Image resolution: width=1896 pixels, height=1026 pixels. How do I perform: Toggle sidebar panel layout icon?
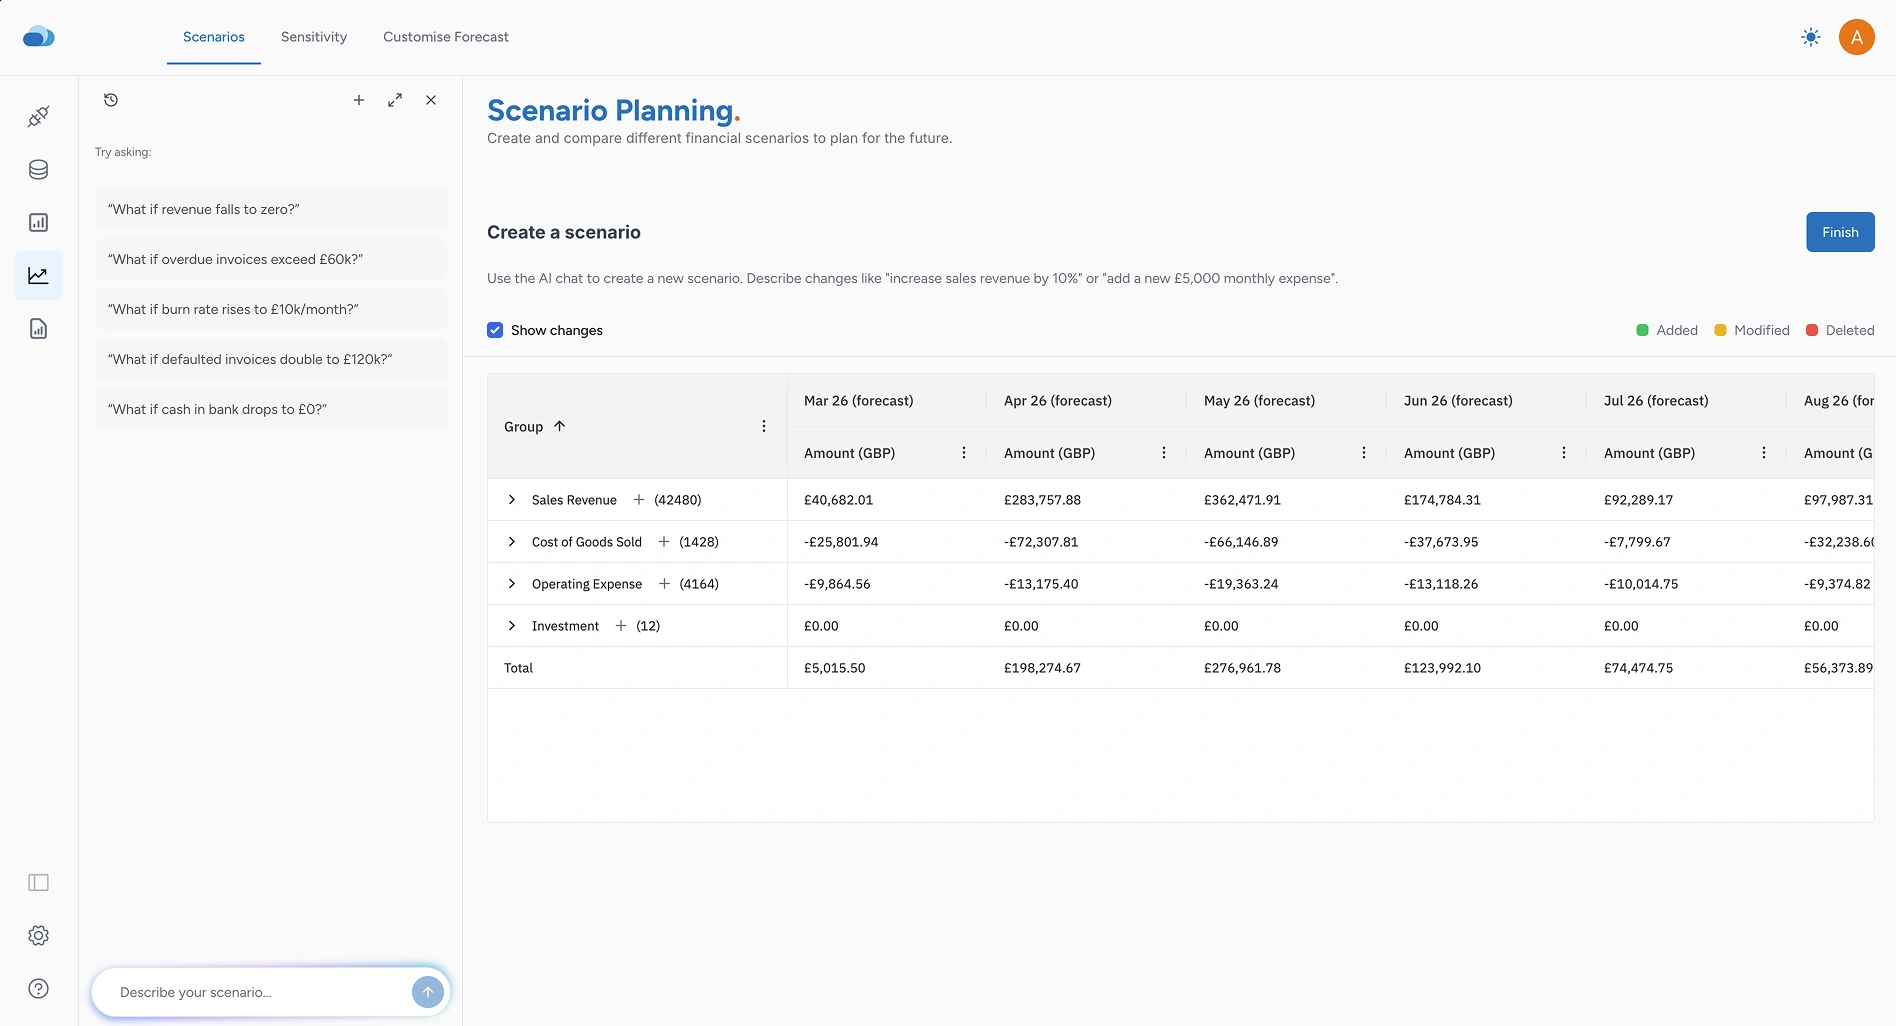point(38,883)
